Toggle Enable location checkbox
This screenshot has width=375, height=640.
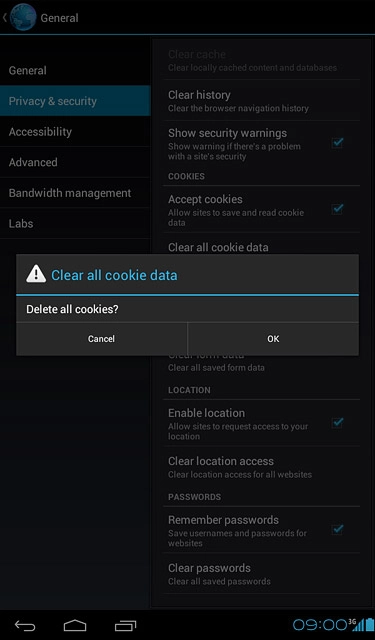click(337, 422)
